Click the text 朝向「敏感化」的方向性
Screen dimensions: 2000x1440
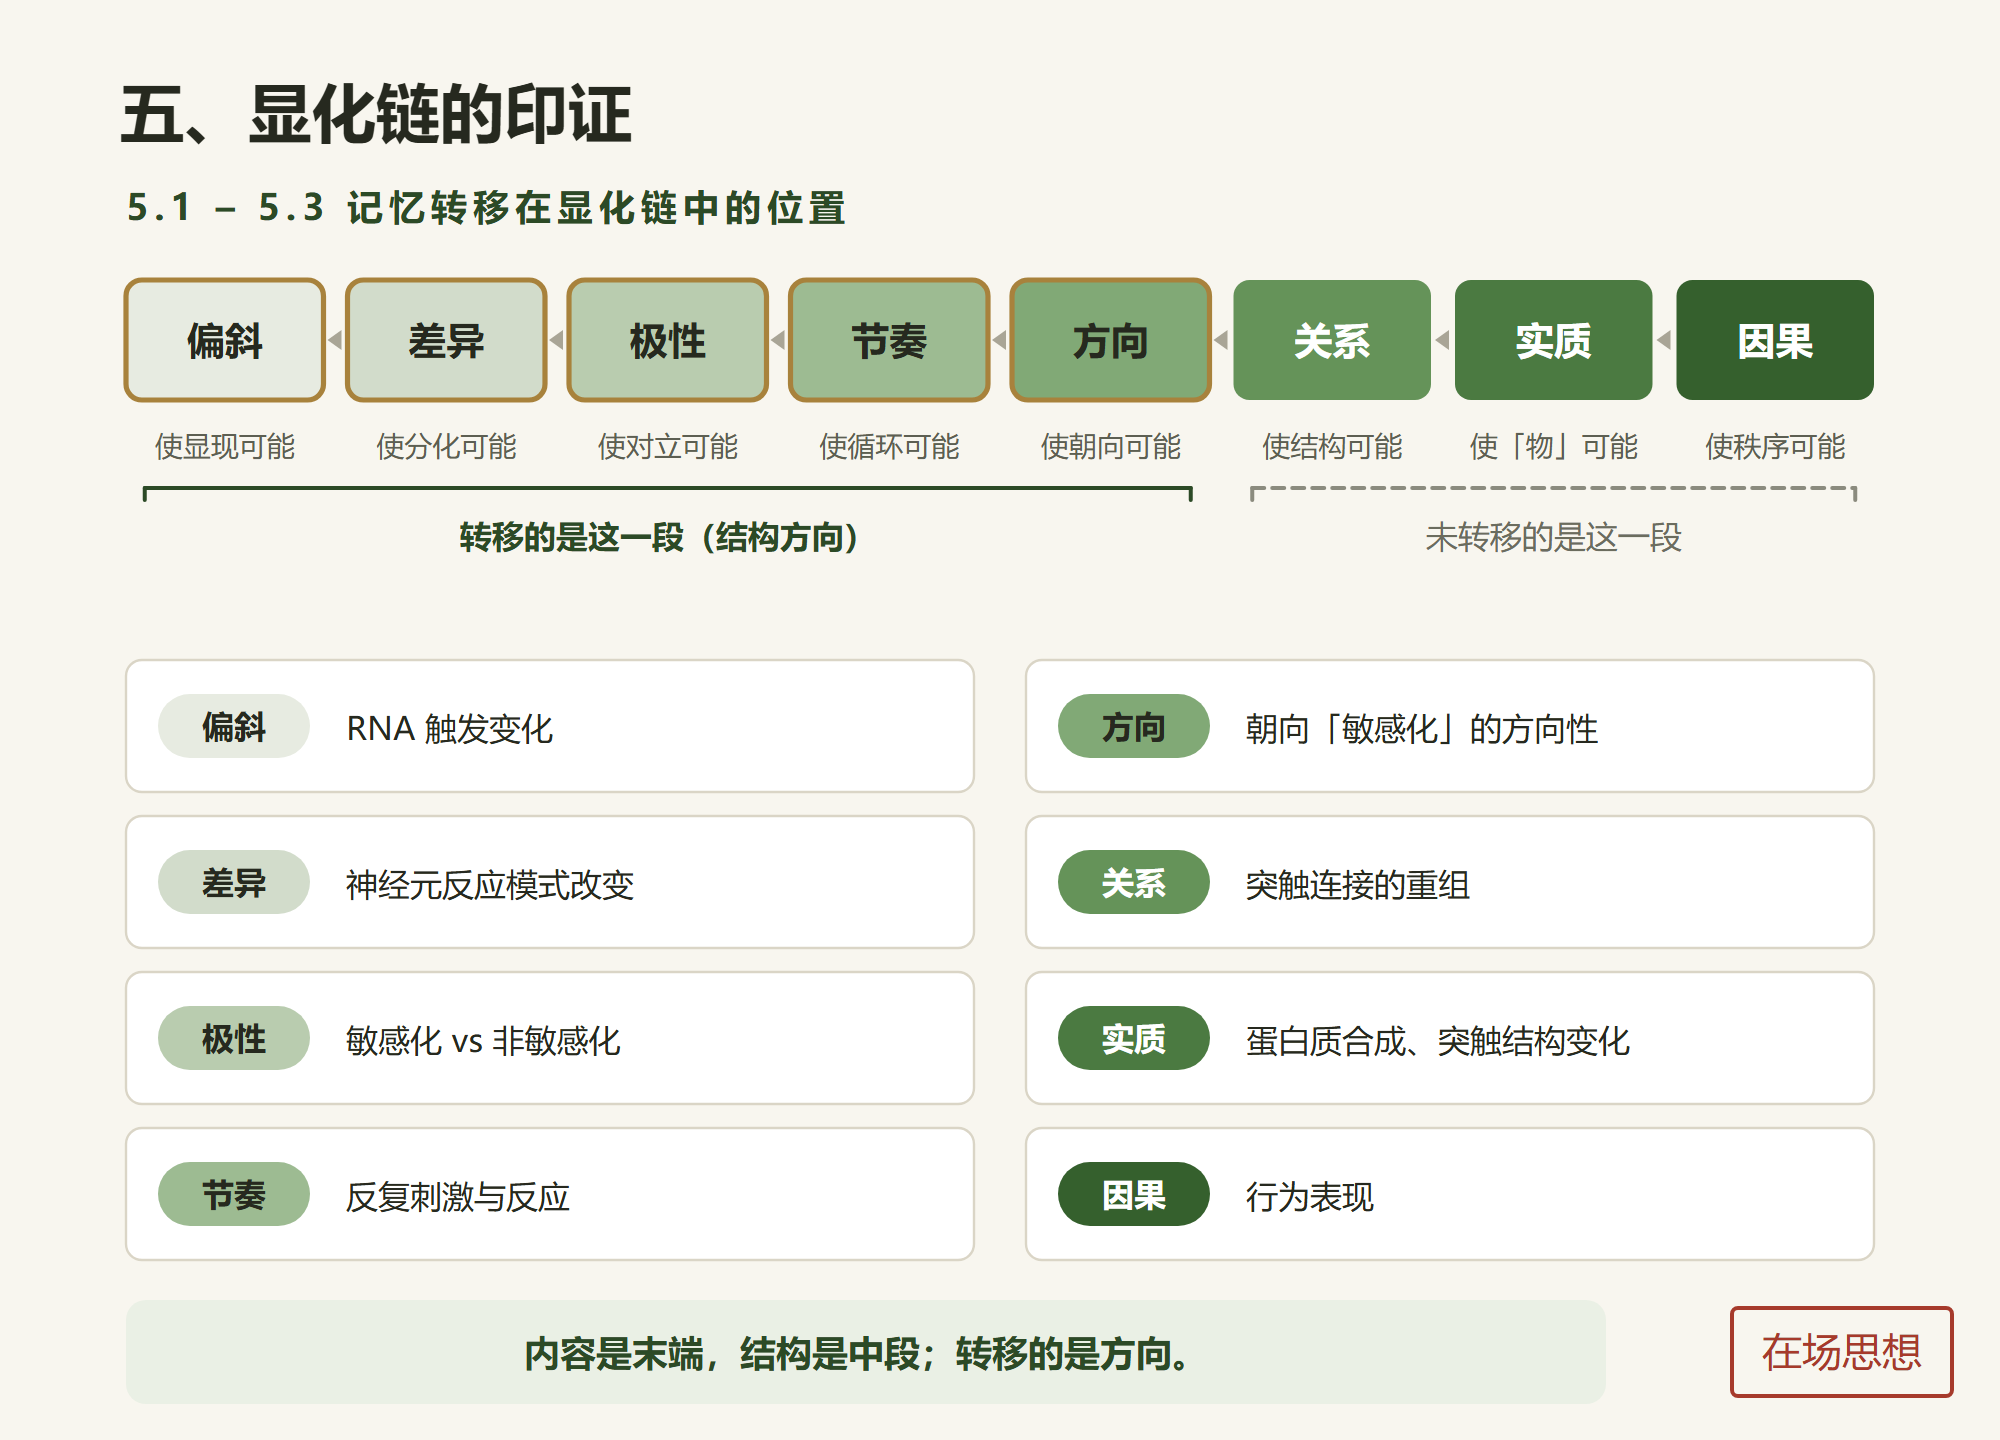1421,728
